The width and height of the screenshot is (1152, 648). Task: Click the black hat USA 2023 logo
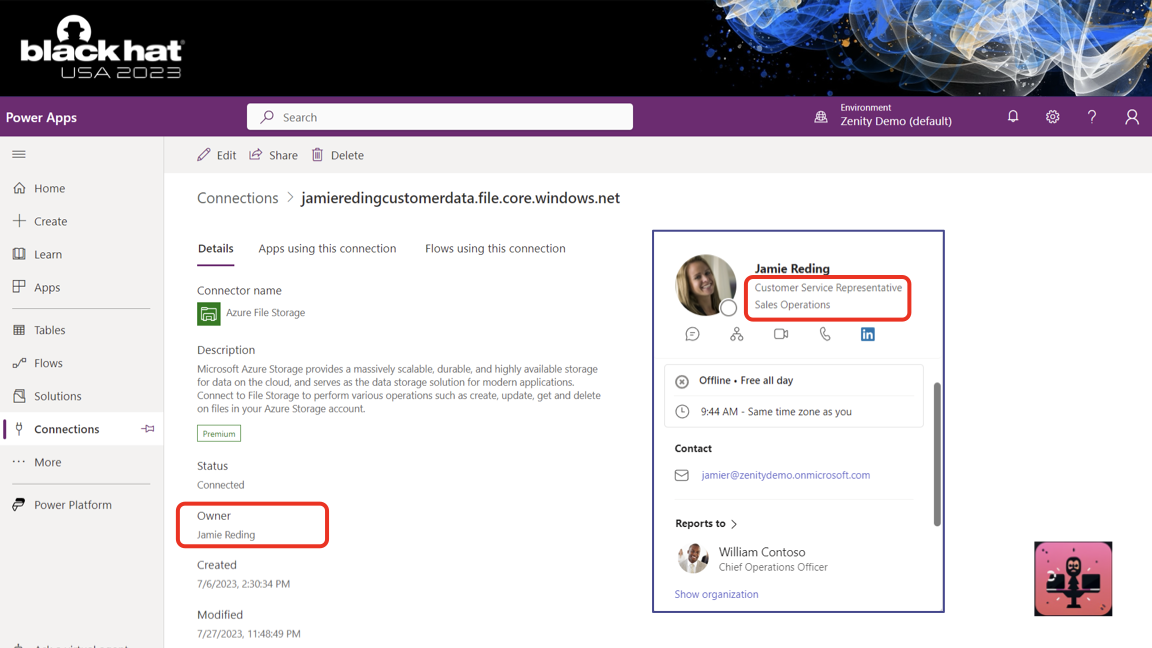pyautogui.click(x=101, y=48)
